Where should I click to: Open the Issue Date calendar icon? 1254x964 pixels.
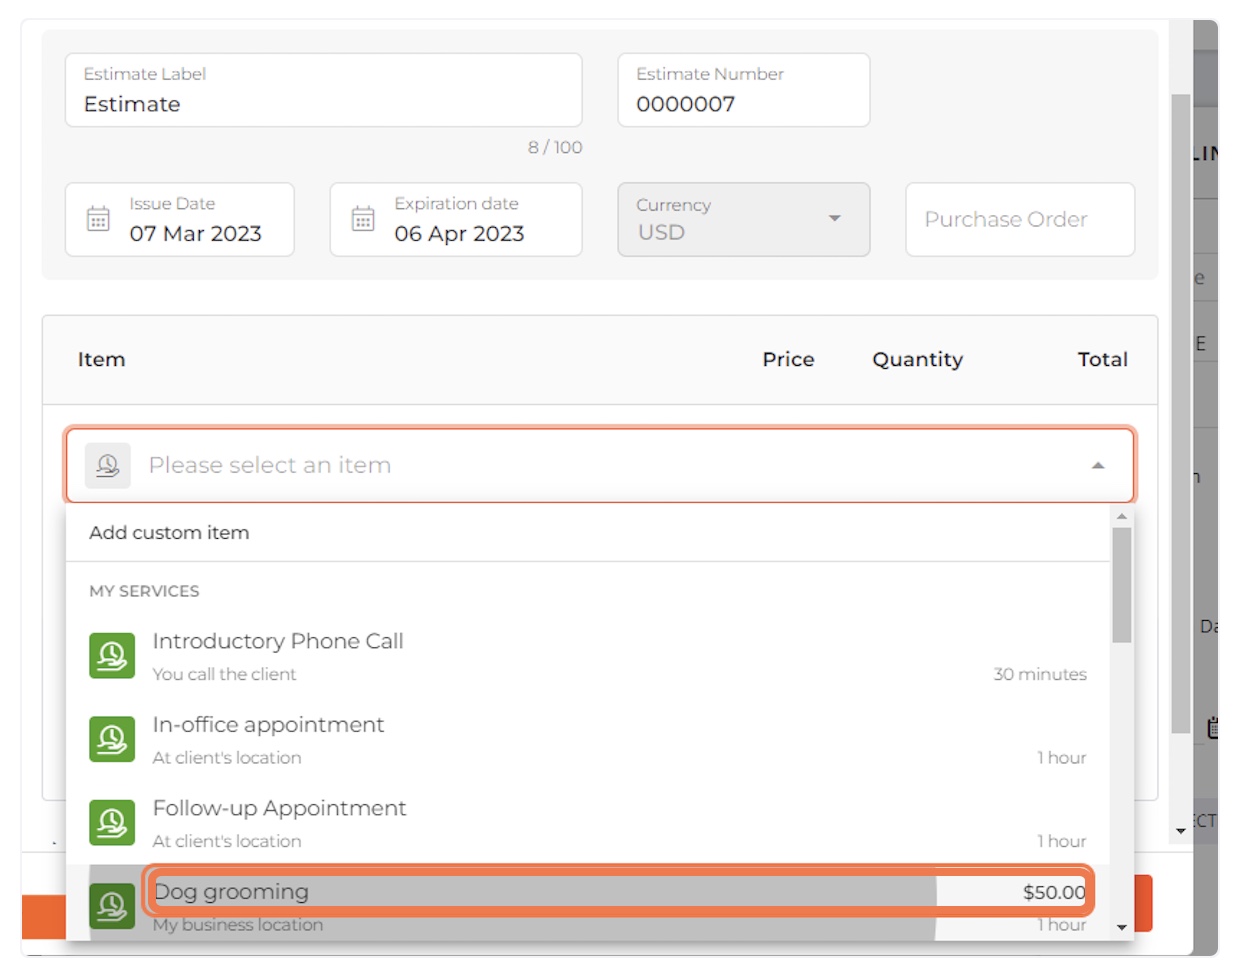[x=98, y=219]
